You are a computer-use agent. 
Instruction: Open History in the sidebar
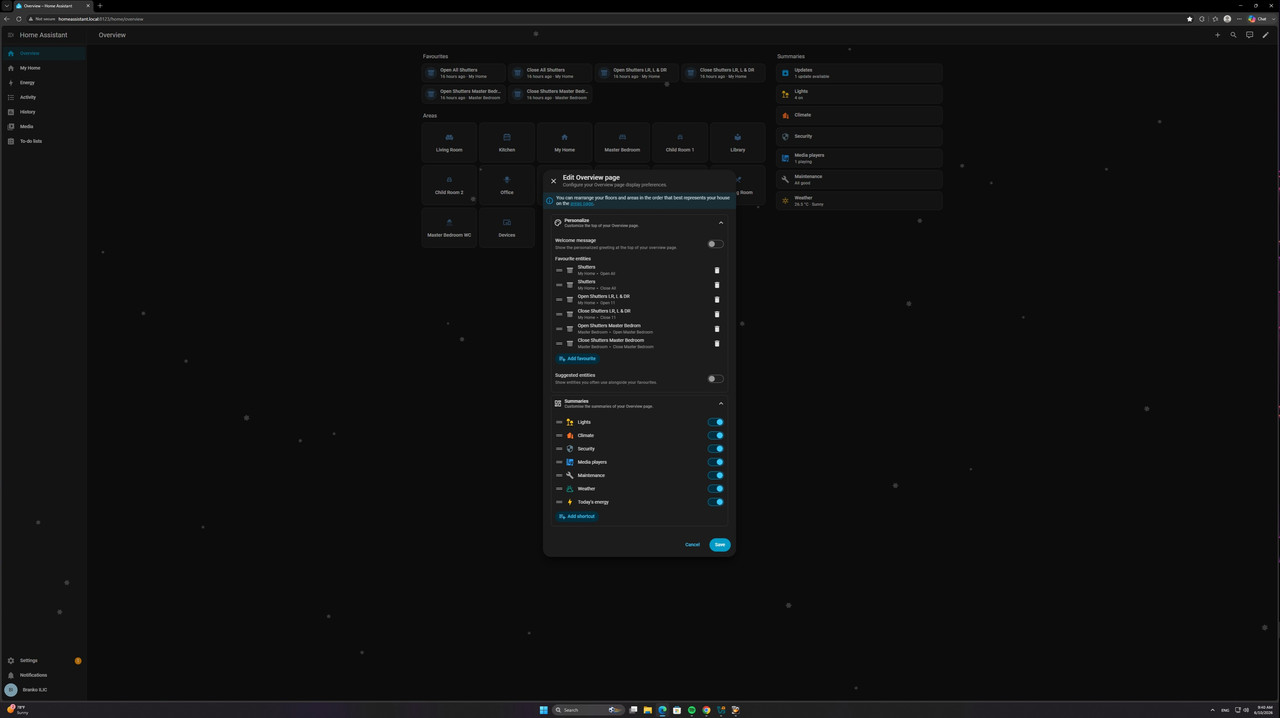(x=43, y=112)
